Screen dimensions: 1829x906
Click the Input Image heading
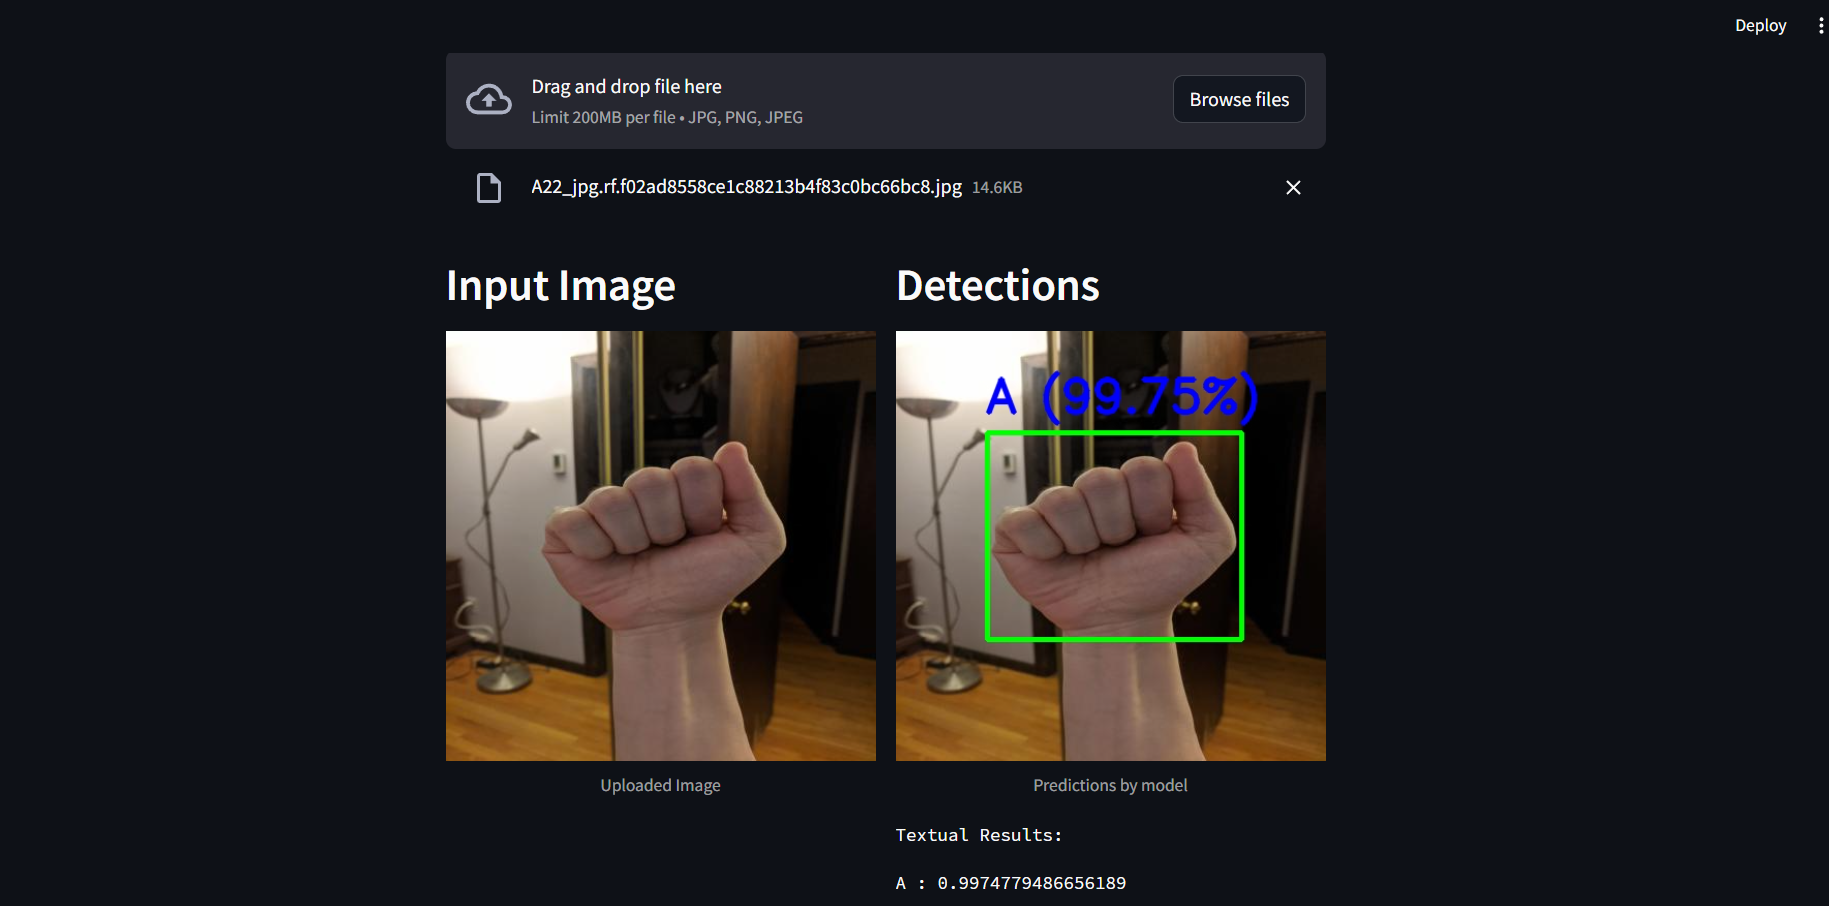click(x=561, y=286)
